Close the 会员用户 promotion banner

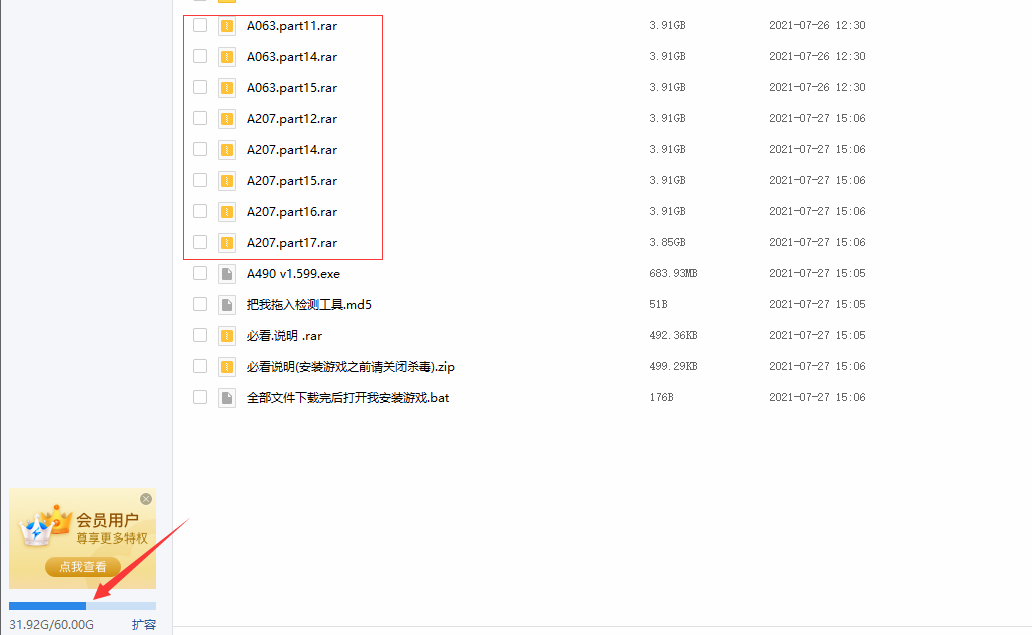tap(146, 499)
